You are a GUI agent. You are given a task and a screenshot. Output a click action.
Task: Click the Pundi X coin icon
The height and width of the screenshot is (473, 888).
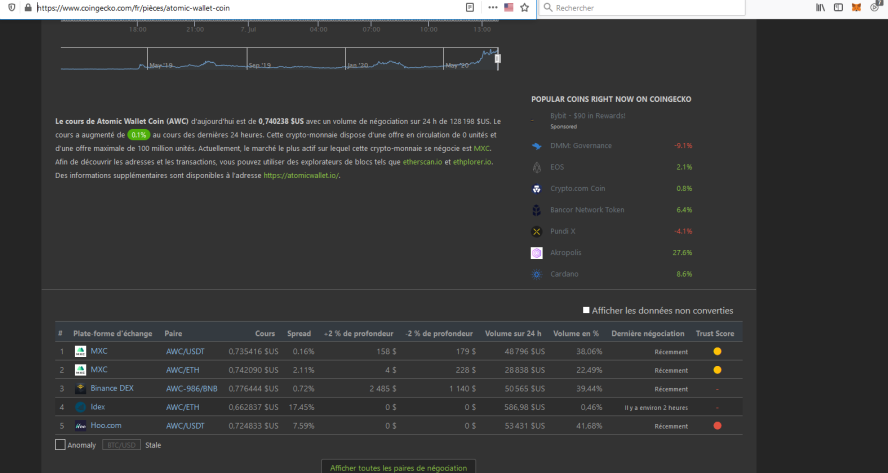[536, 231]
